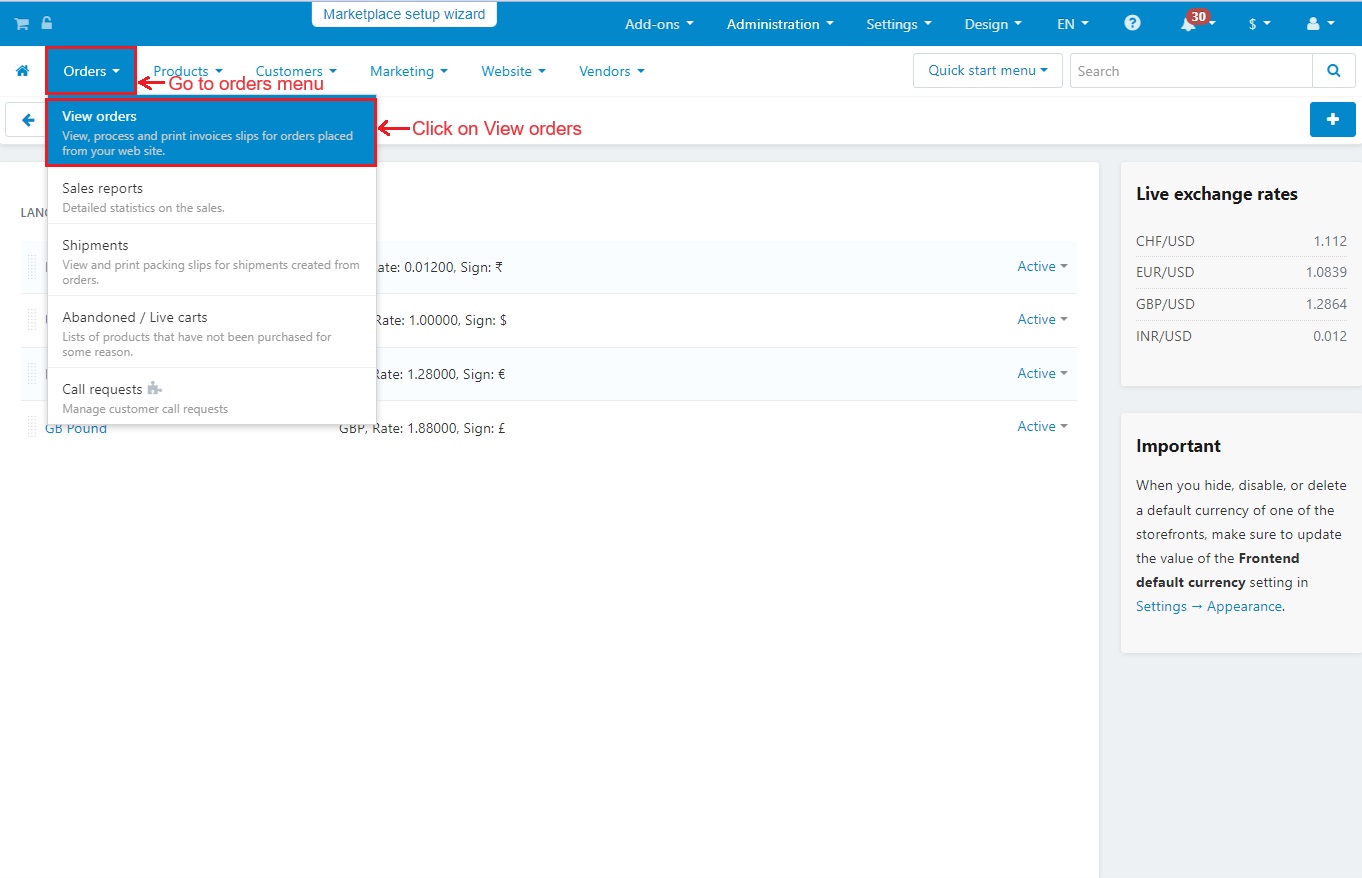Click the Orders menu tab
Image resolution: width=1362 pixels, height=878 pixels.
tap(91, 71)
